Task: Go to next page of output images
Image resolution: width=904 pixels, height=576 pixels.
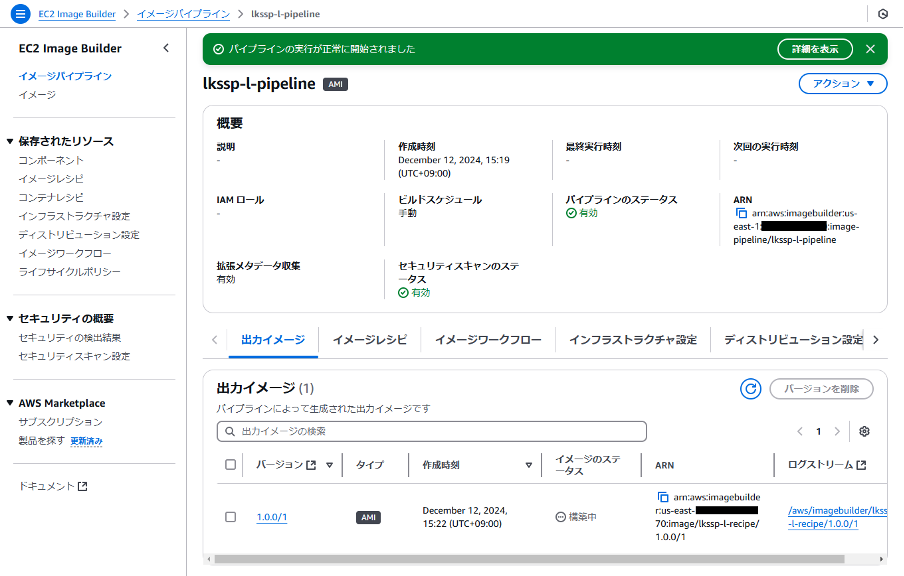Action: tap(837, 431)
